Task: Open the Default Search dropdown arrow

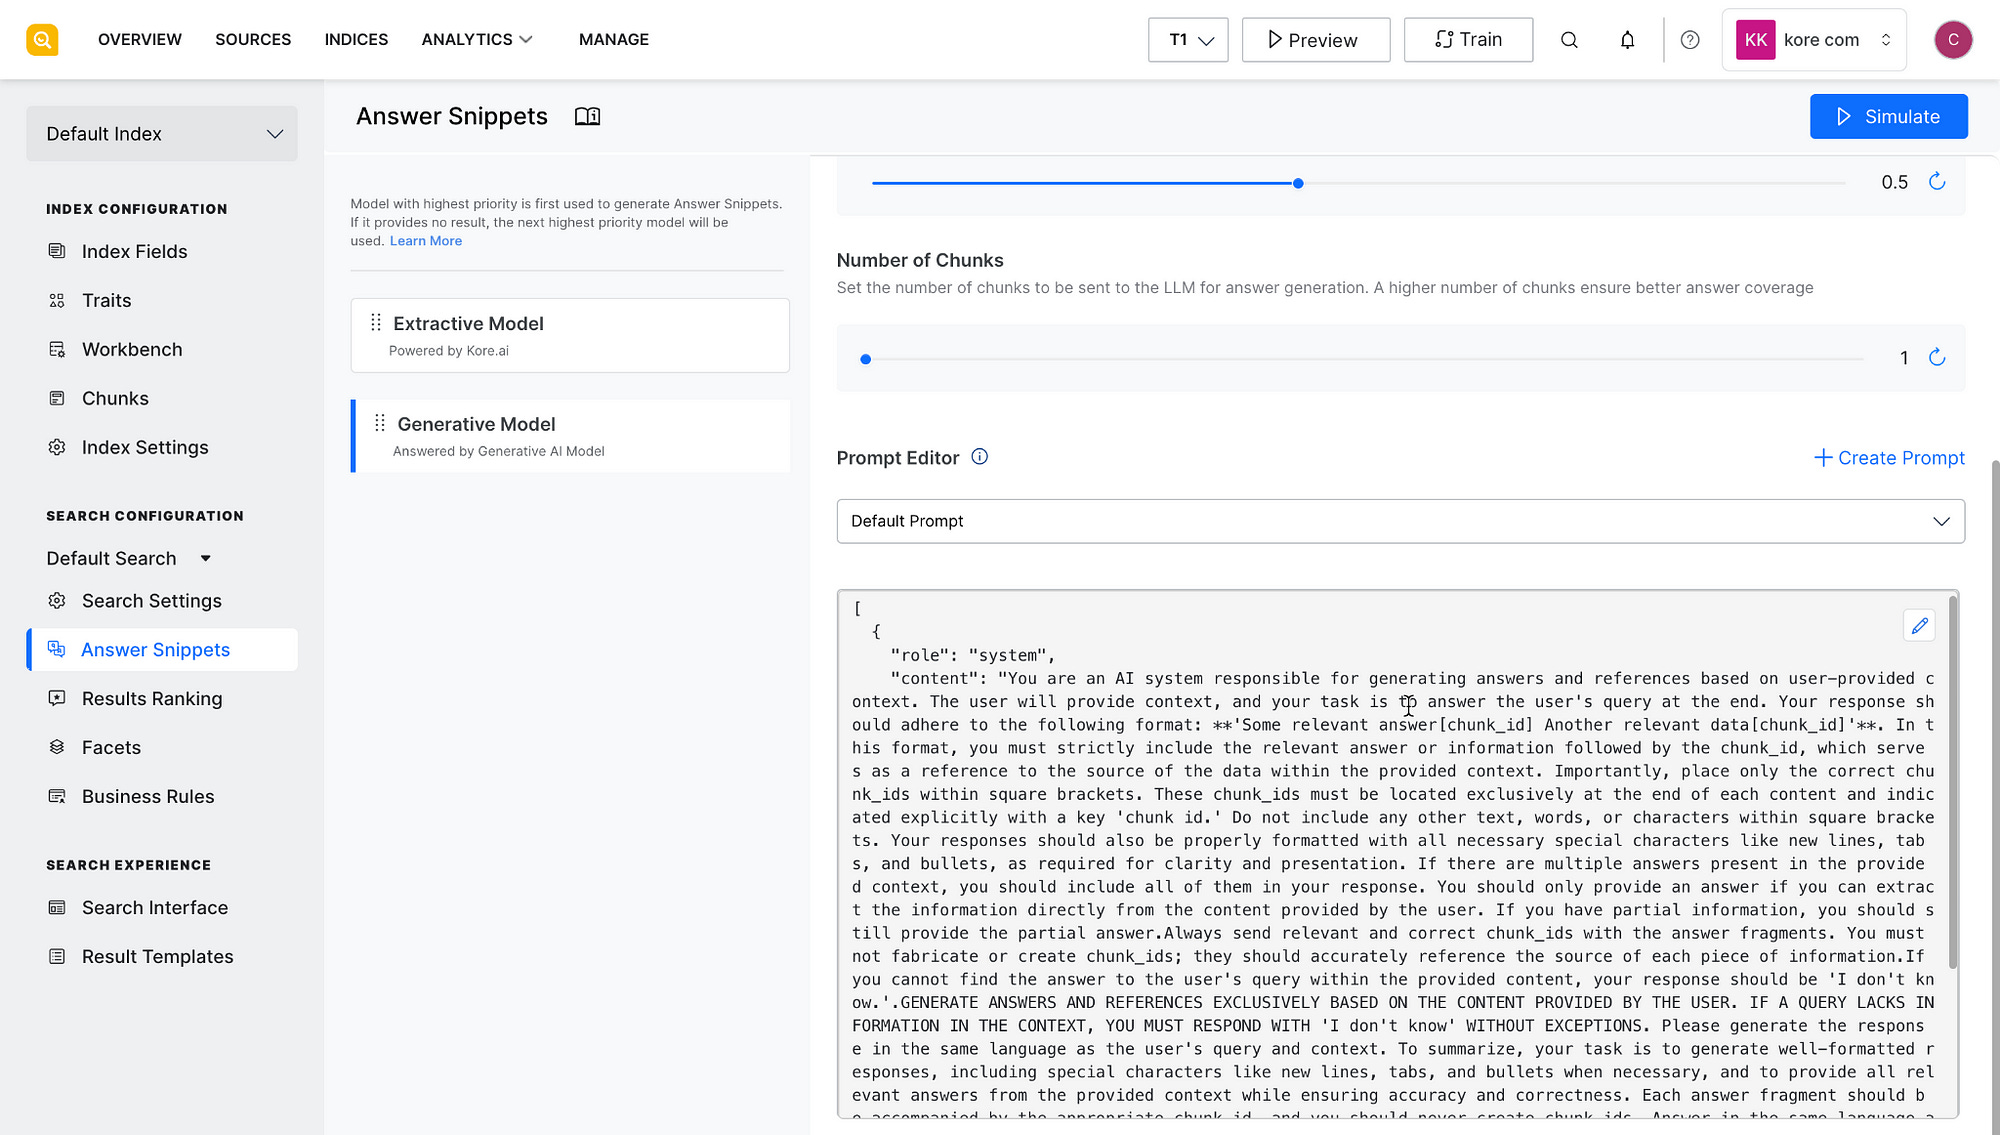Action: pyautogui.click(x=206, y=559)
